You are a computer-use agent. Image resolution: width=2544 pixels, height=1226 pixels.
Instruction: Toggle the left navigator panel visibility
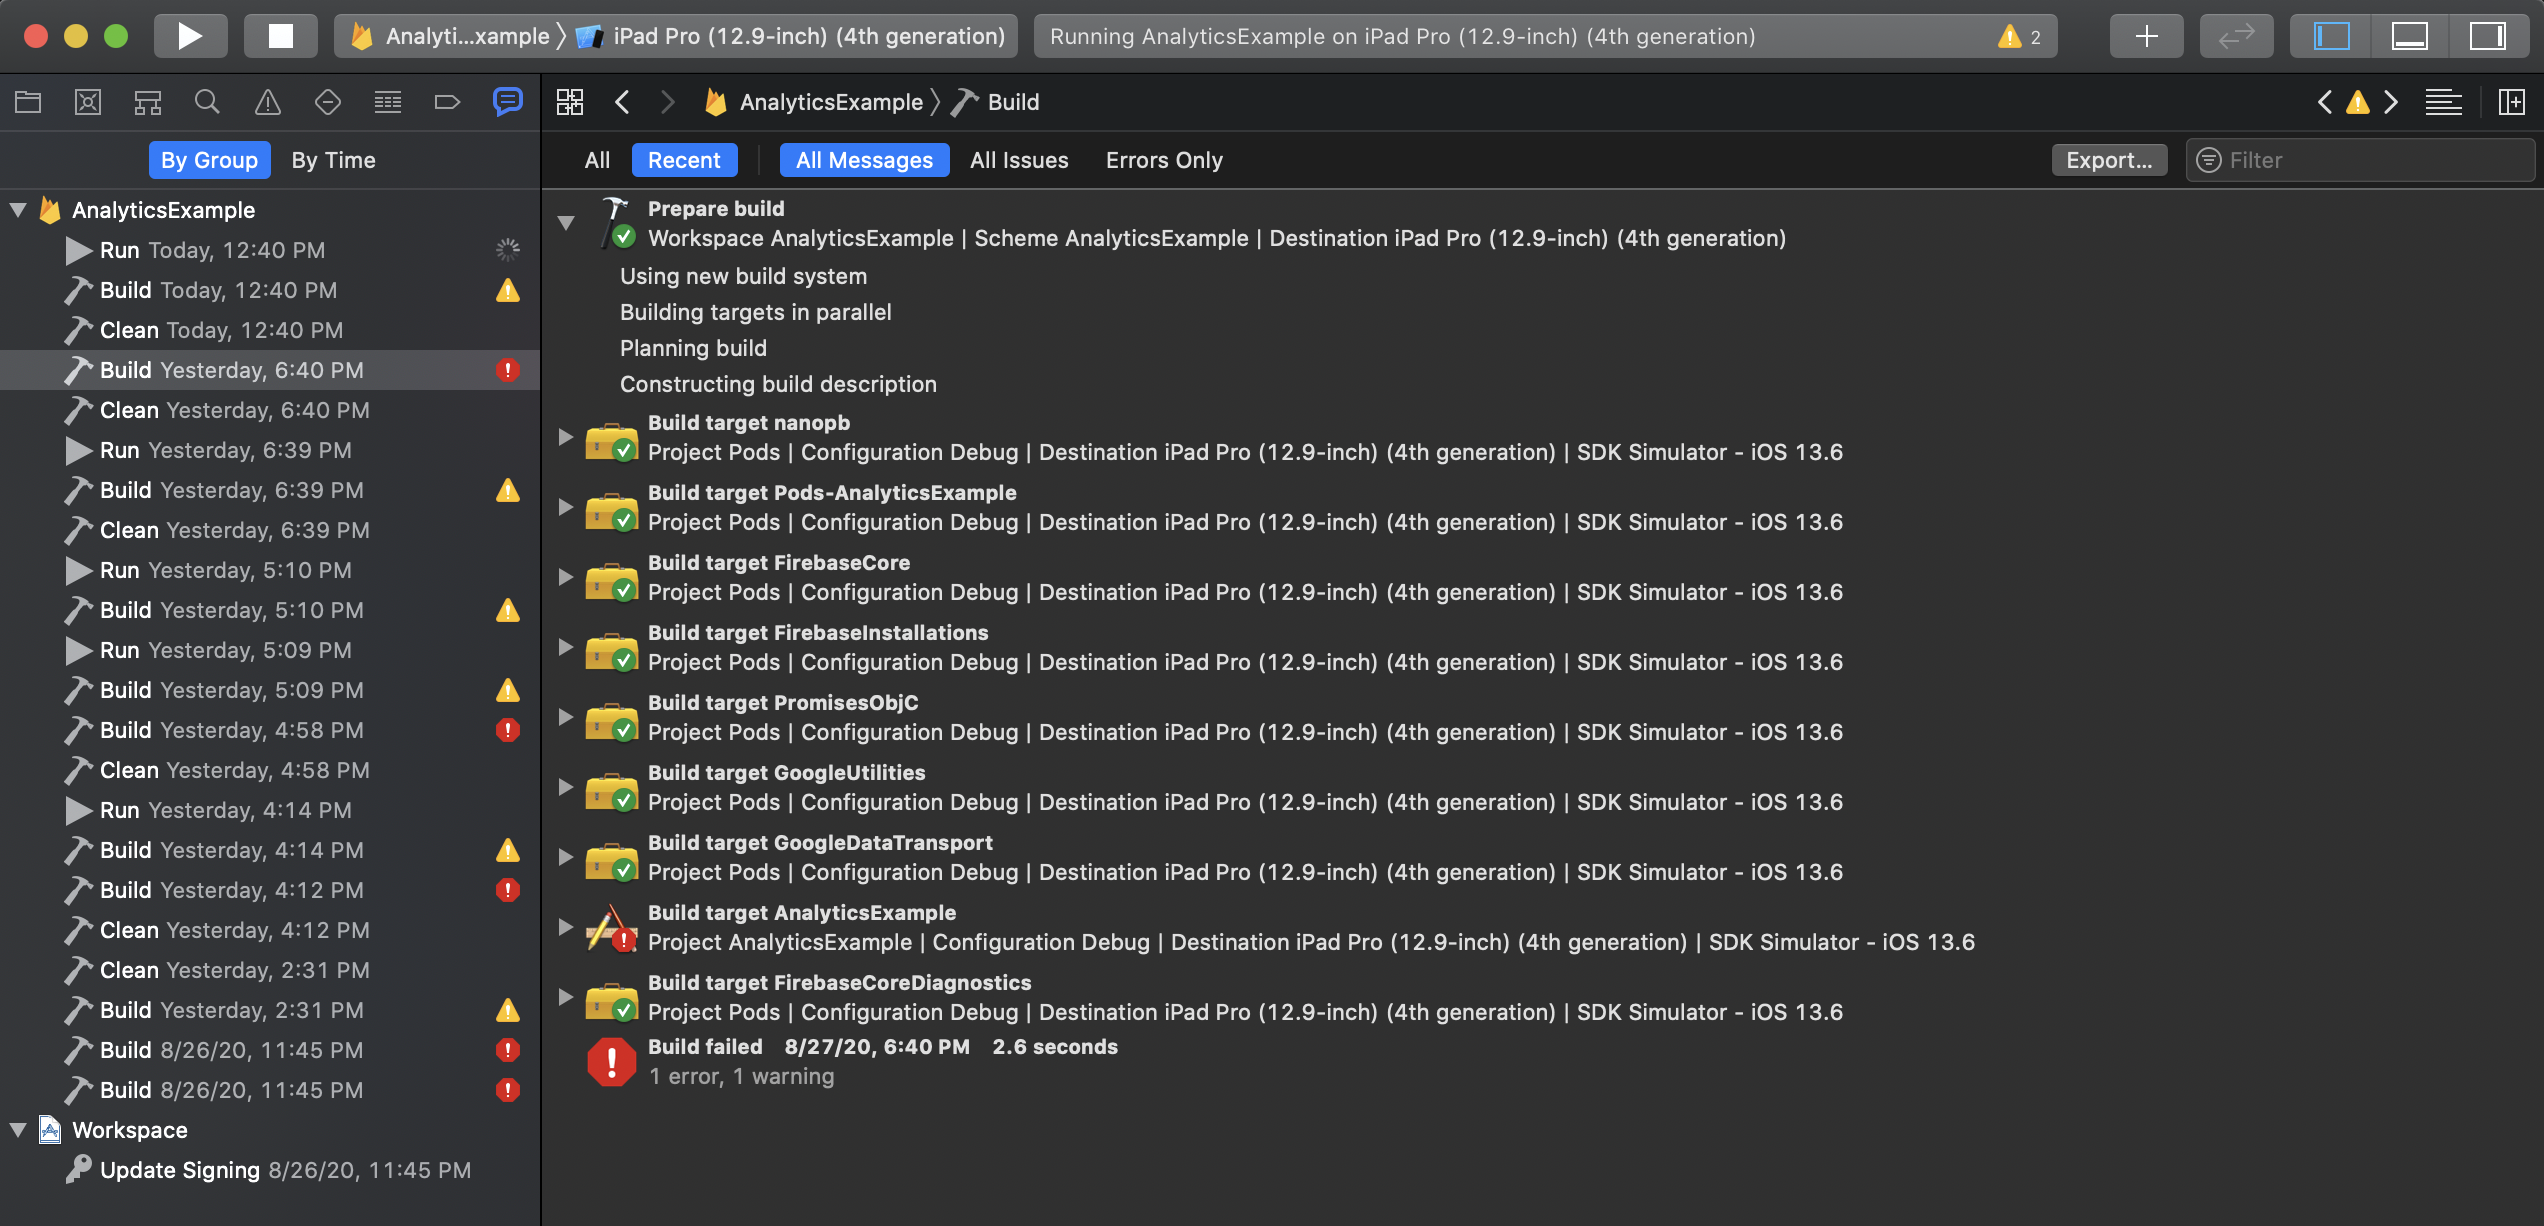click(x=2330, y=35)
